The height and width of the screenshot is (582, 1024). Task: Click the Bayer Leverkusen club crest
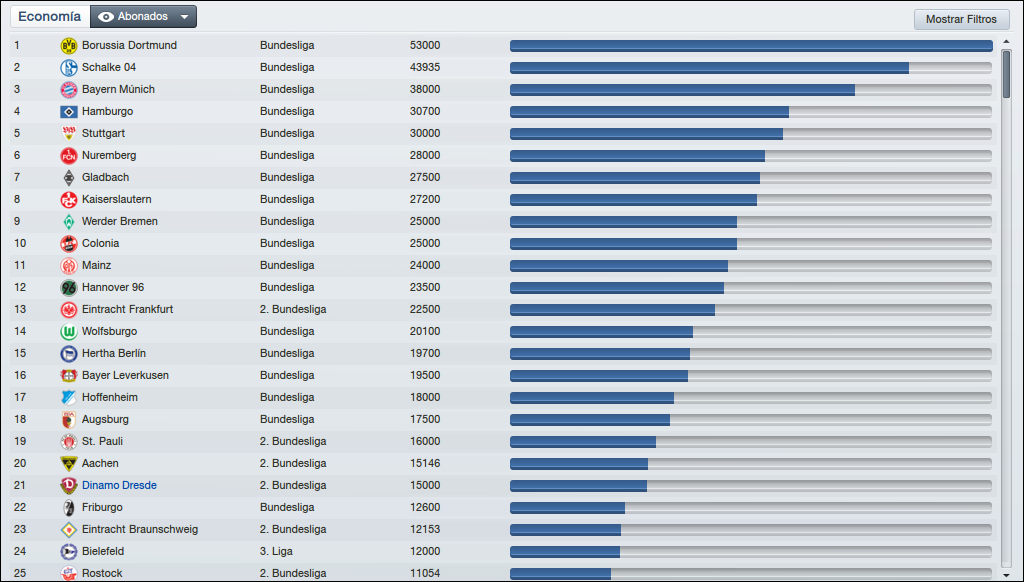click(69, 376)
